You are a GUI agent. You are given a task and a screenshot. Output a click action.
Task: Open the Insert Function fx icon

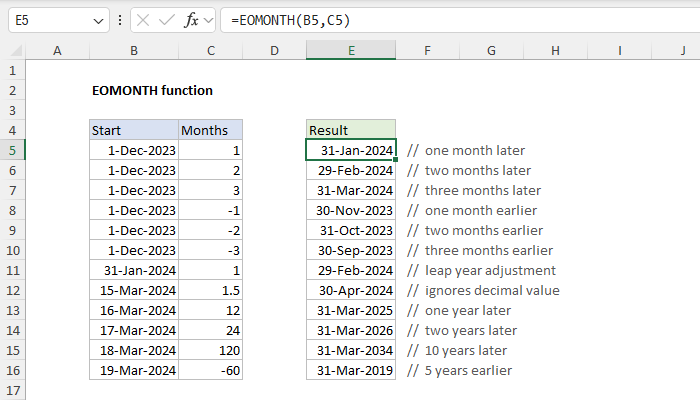(191, 20)
